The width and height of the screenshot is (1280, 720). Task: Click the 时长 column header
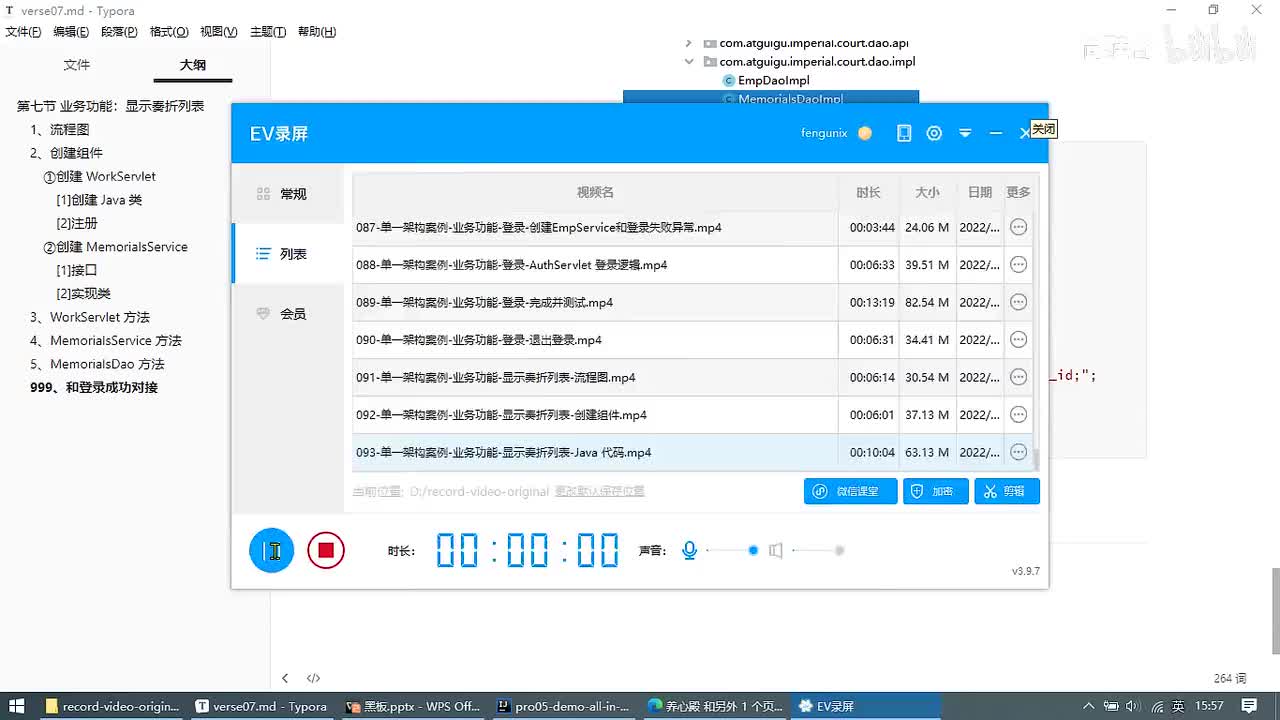click(868, 192)
